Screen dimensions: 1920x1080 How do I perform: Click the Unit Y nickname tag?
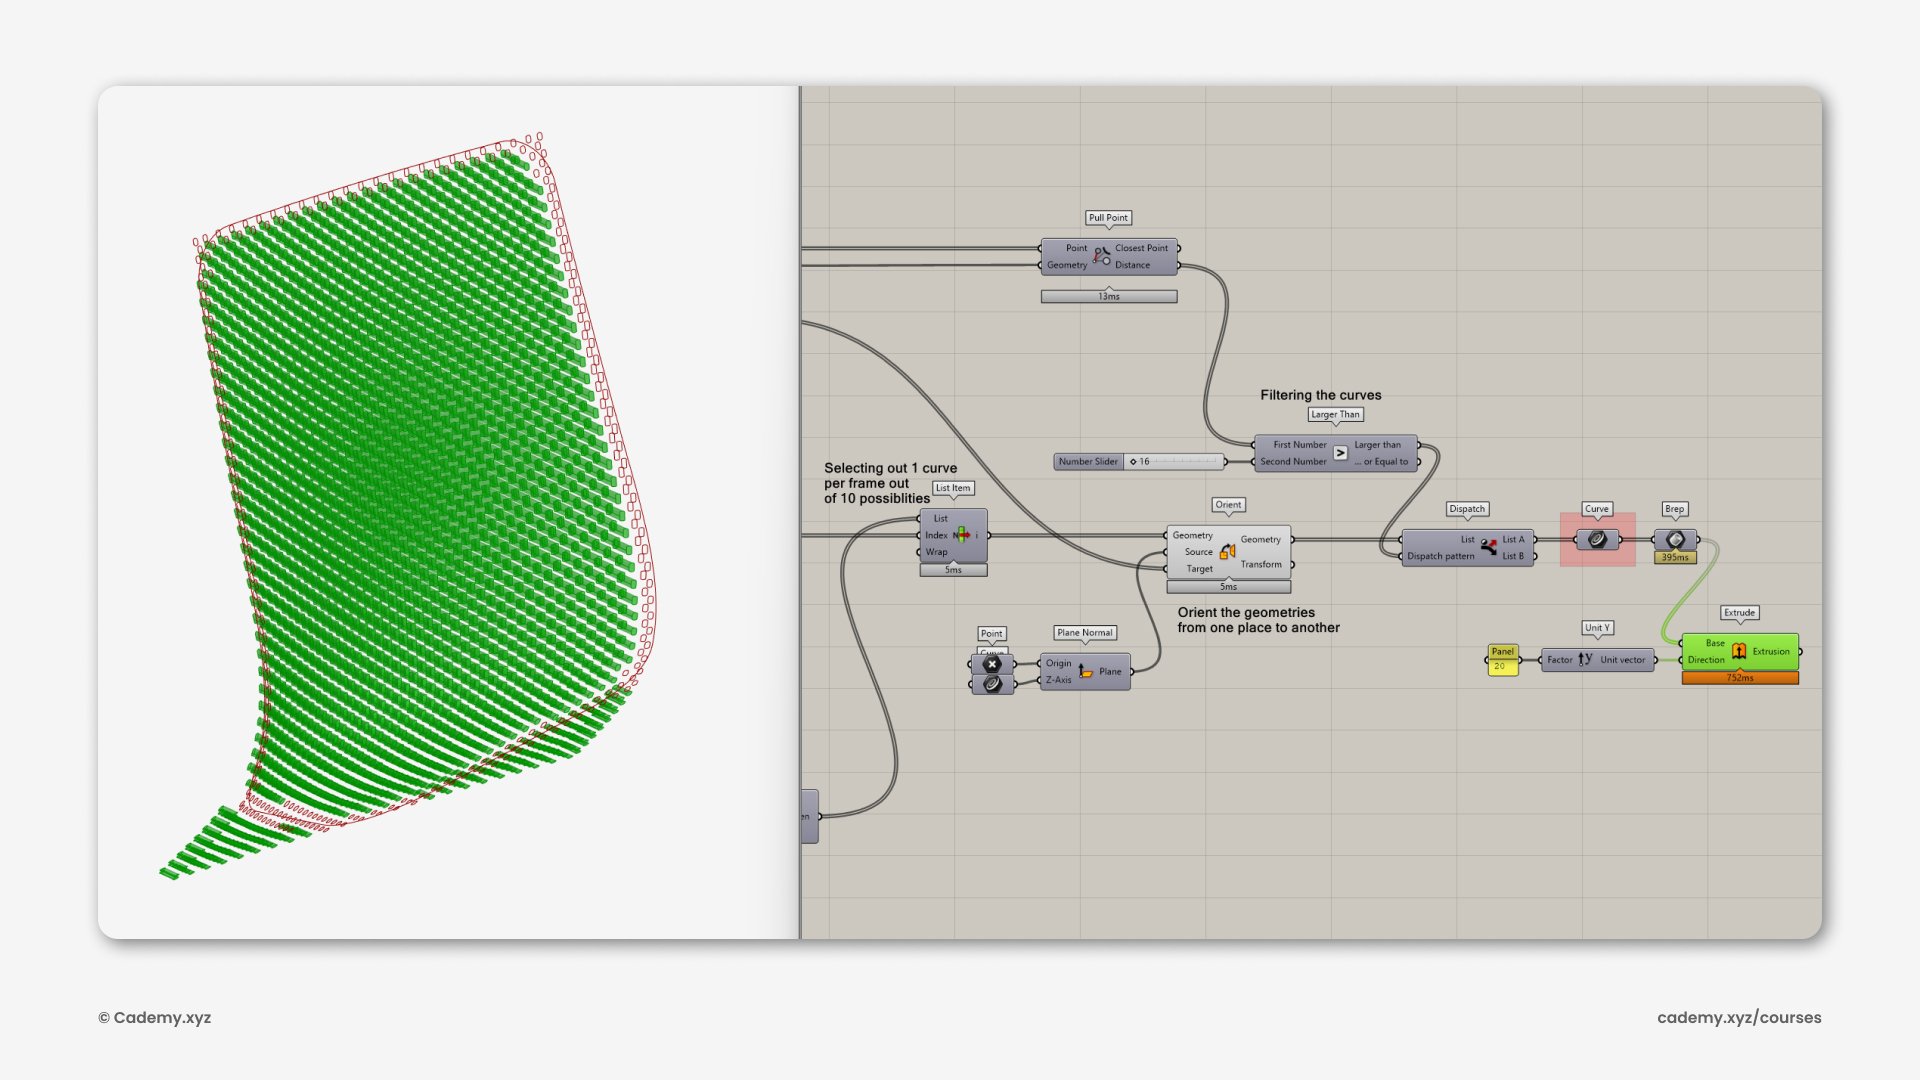coord(1597,628)
